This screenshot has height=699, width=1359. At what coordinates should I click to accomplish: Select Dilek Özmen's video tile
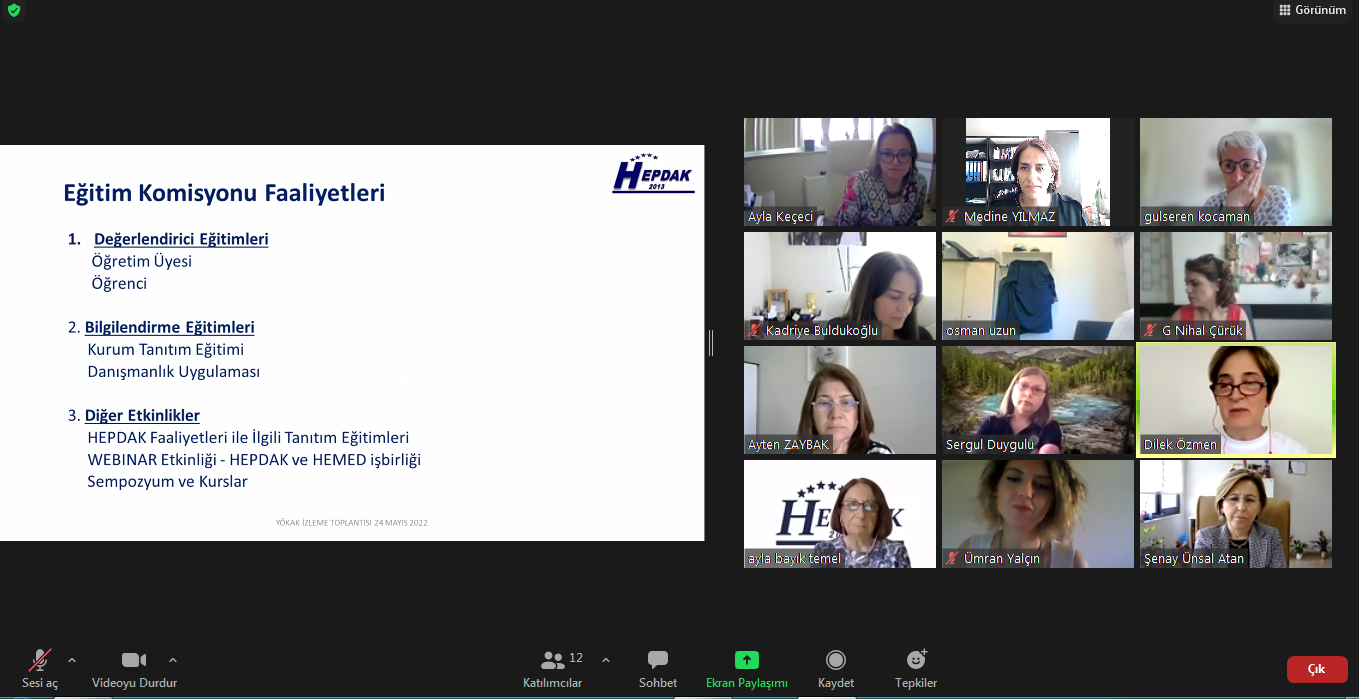pyautogui.click(x=1235, y=399)
